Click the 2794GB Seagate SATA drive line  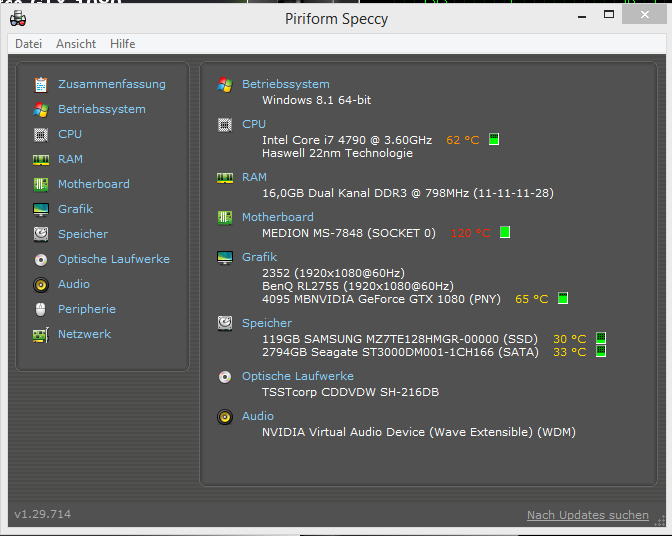(400, 352)
